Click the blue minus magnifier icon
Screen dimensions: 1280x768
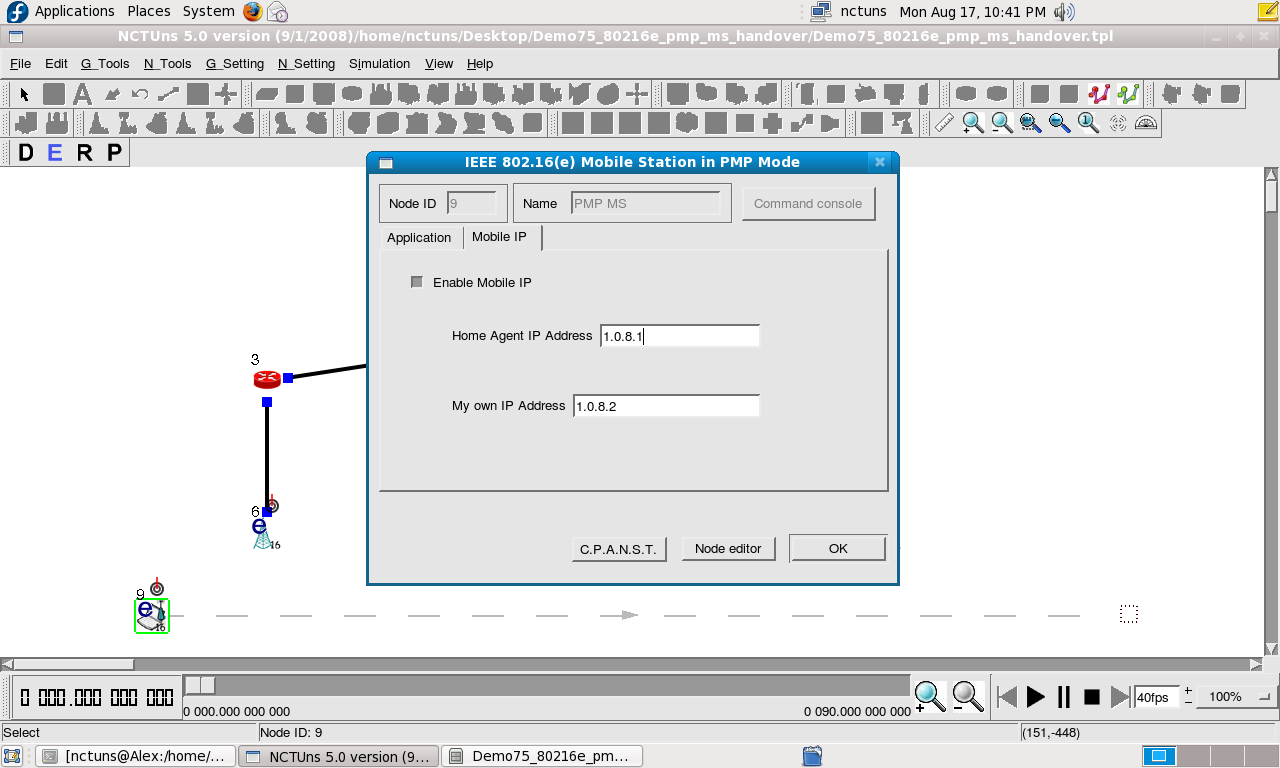pos(1060,123)
